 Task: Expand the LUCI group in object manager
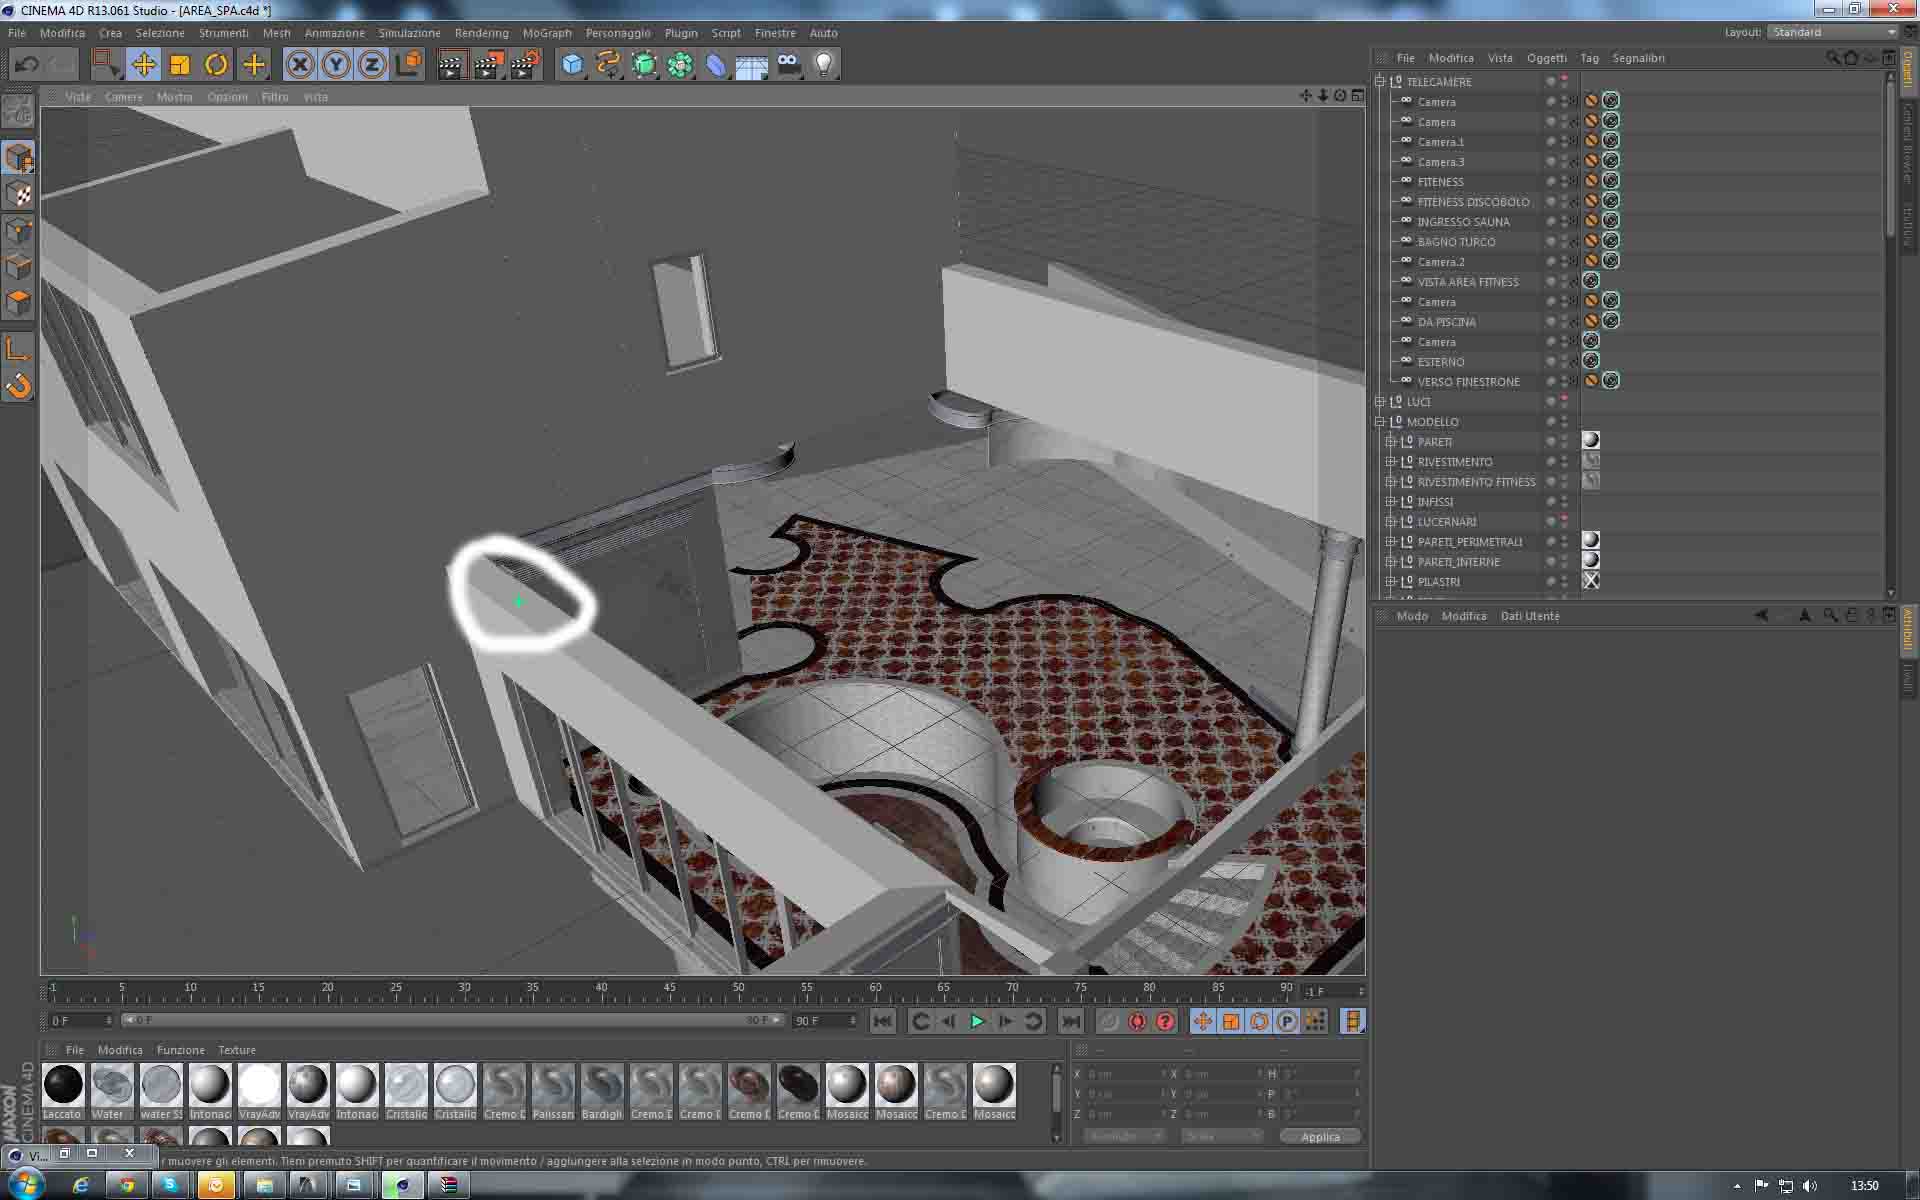coord(1380,402)
